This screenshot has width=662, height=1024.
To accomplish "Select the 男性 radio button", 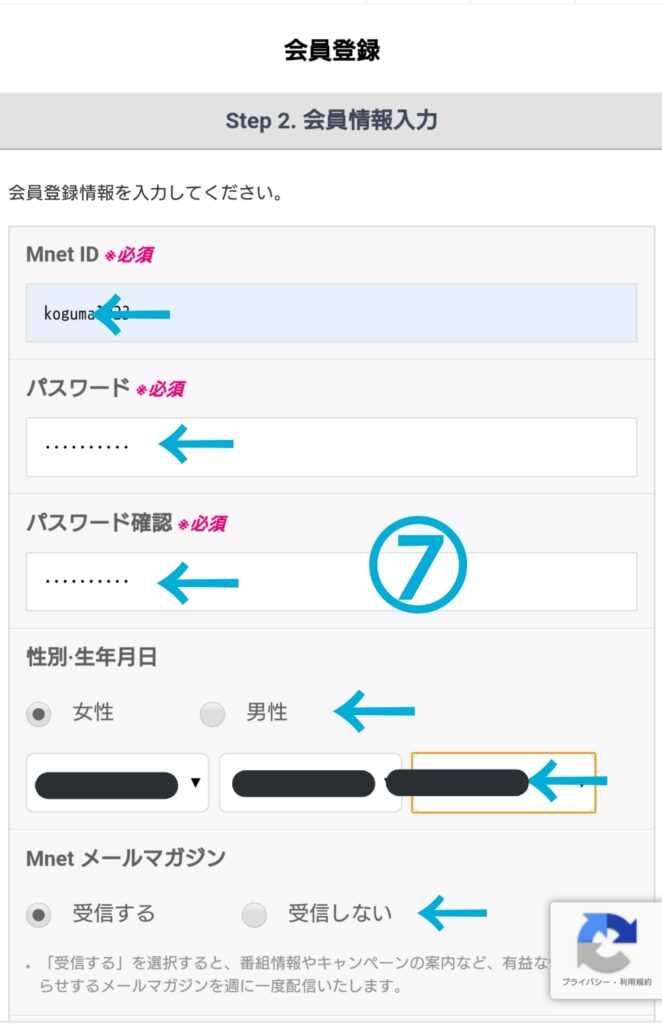I will (212, 714).
